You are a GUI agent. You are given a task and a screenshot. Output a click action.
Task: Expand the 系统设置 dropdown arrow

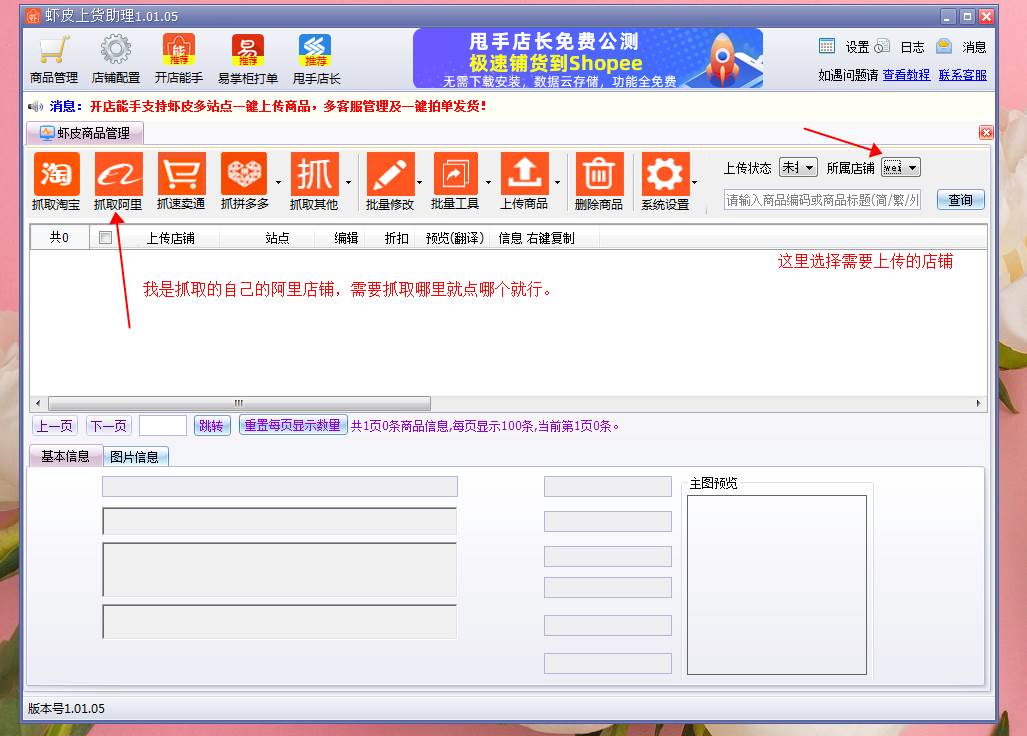(694, 182)
